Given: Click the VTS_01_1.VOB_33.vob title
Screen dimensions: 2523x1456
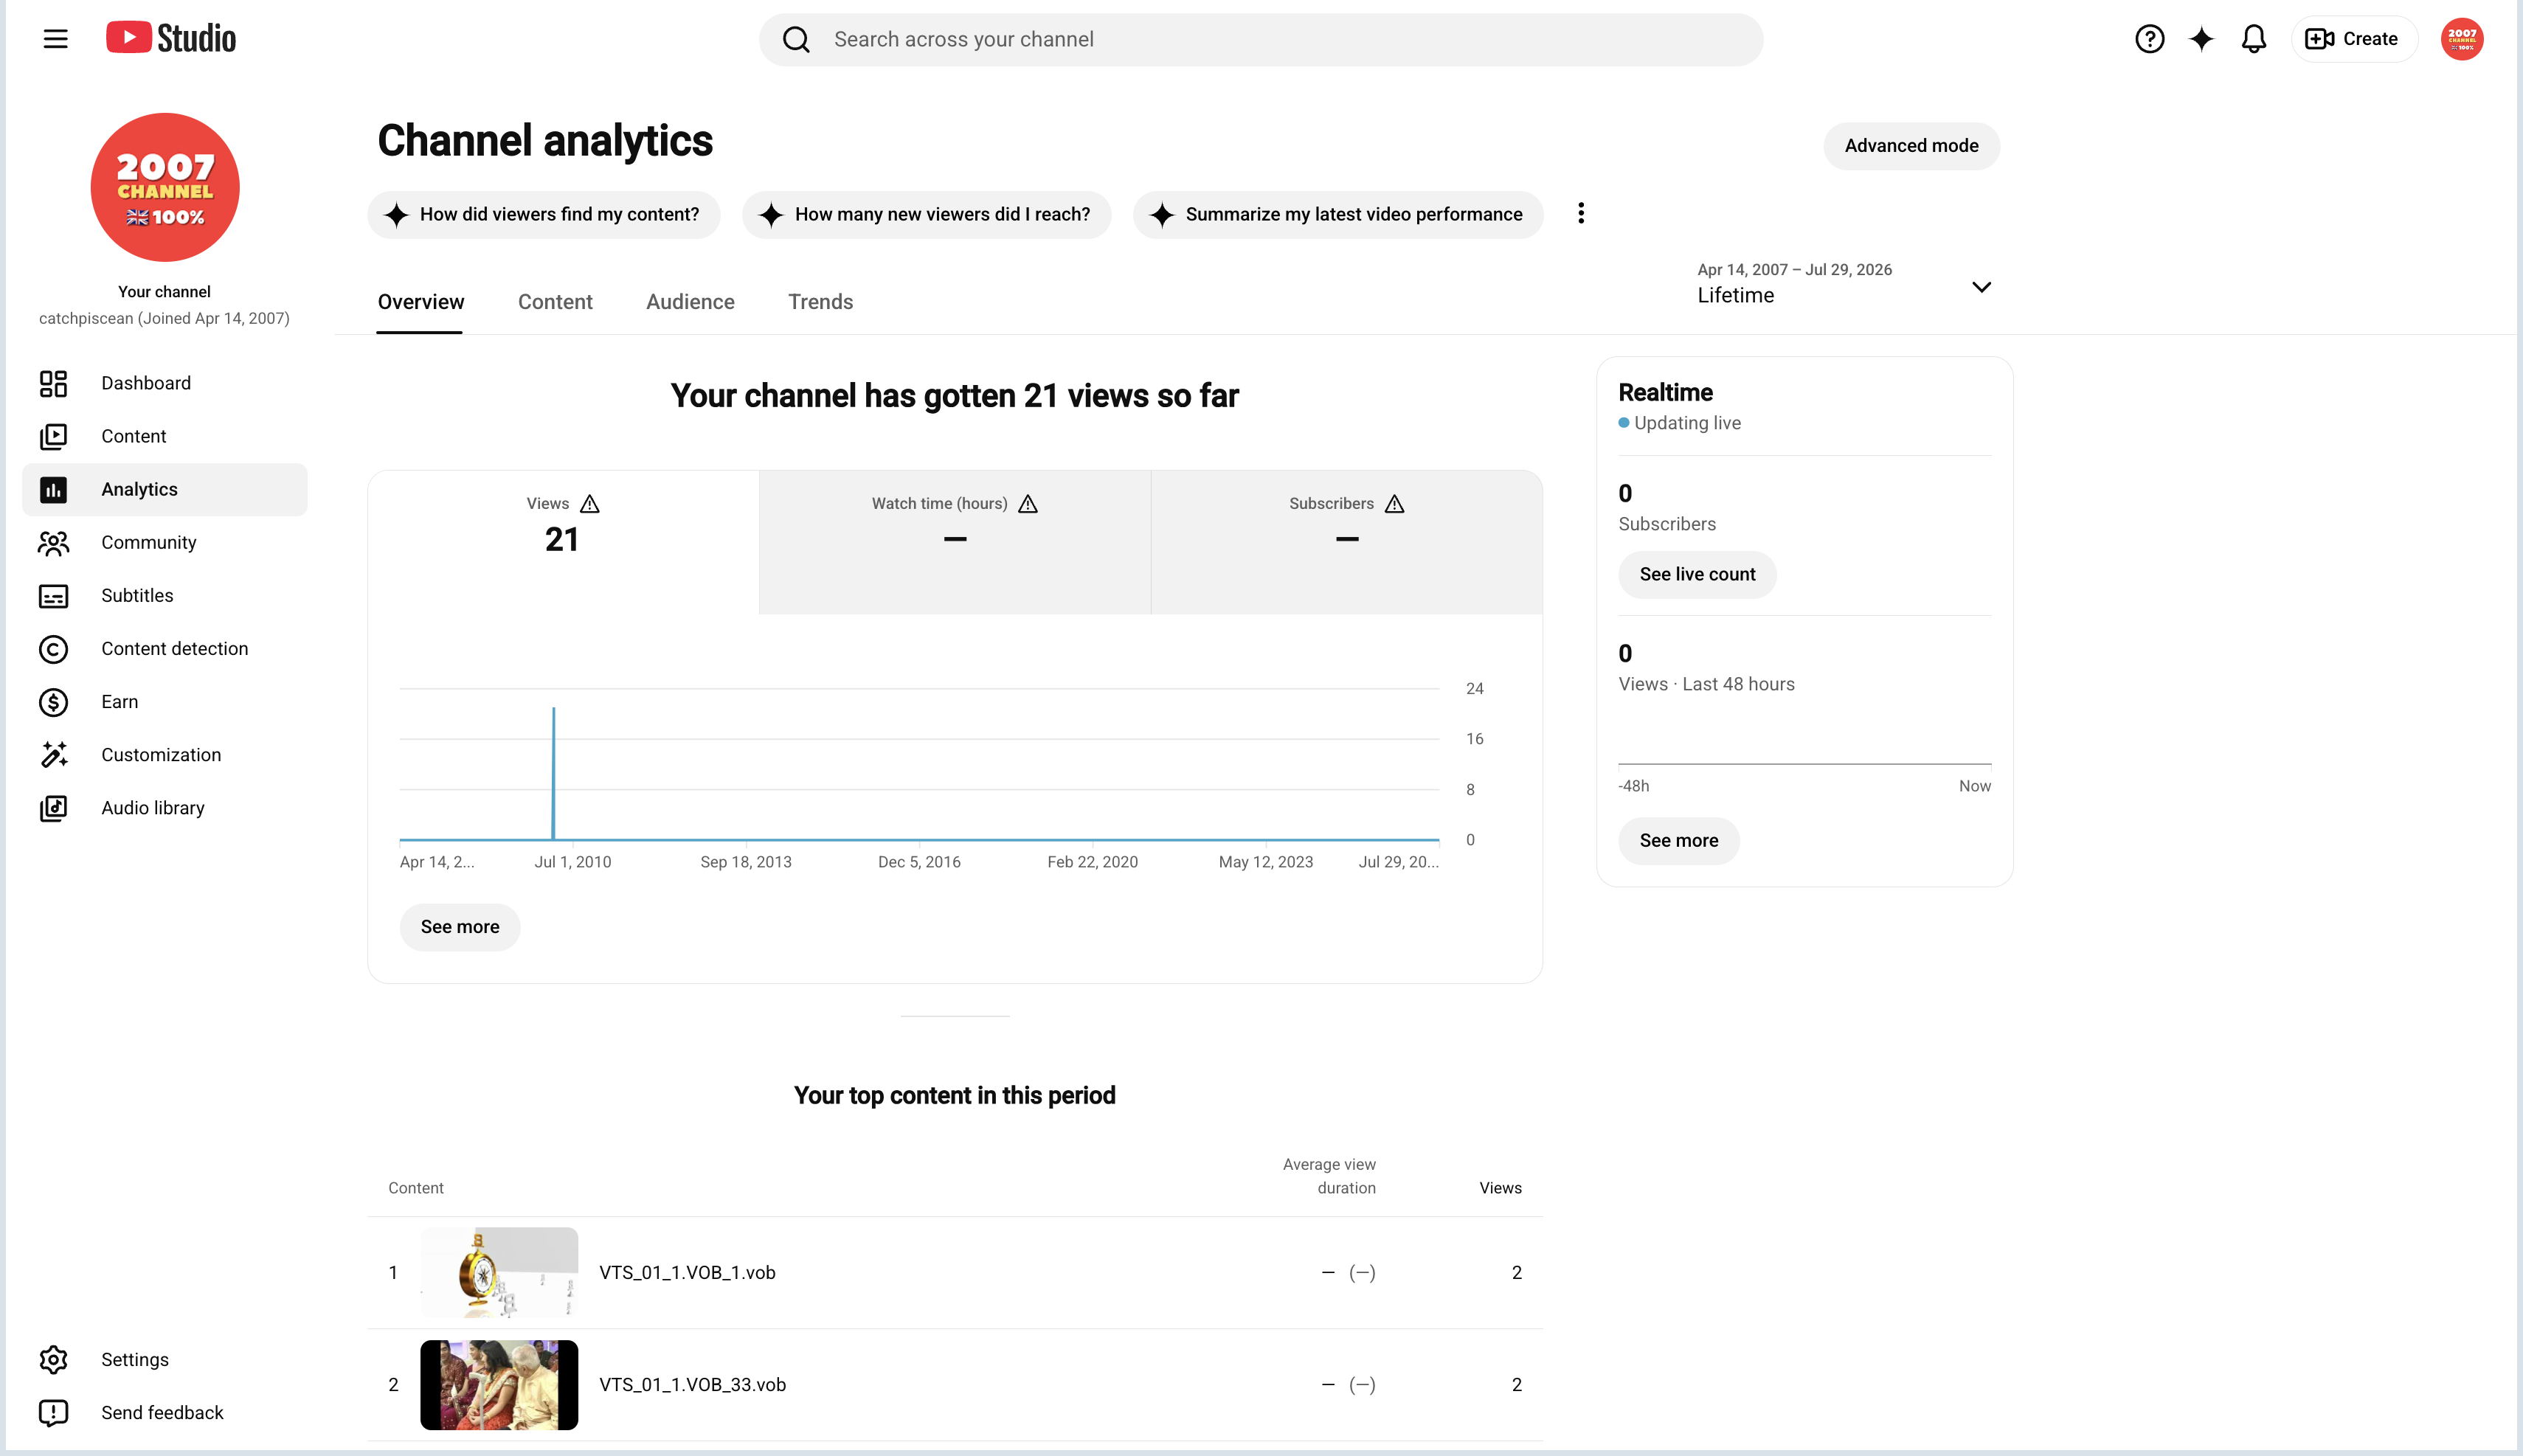Looking at the screenshot, I should [x=692, y=1385].
